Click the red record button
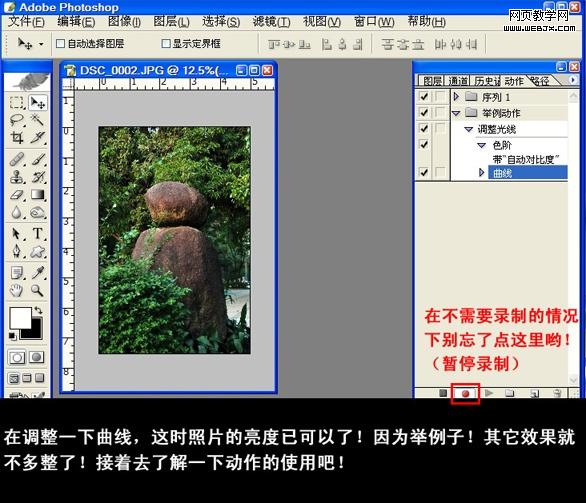This screenshot has height=503, width=586. 465,394
